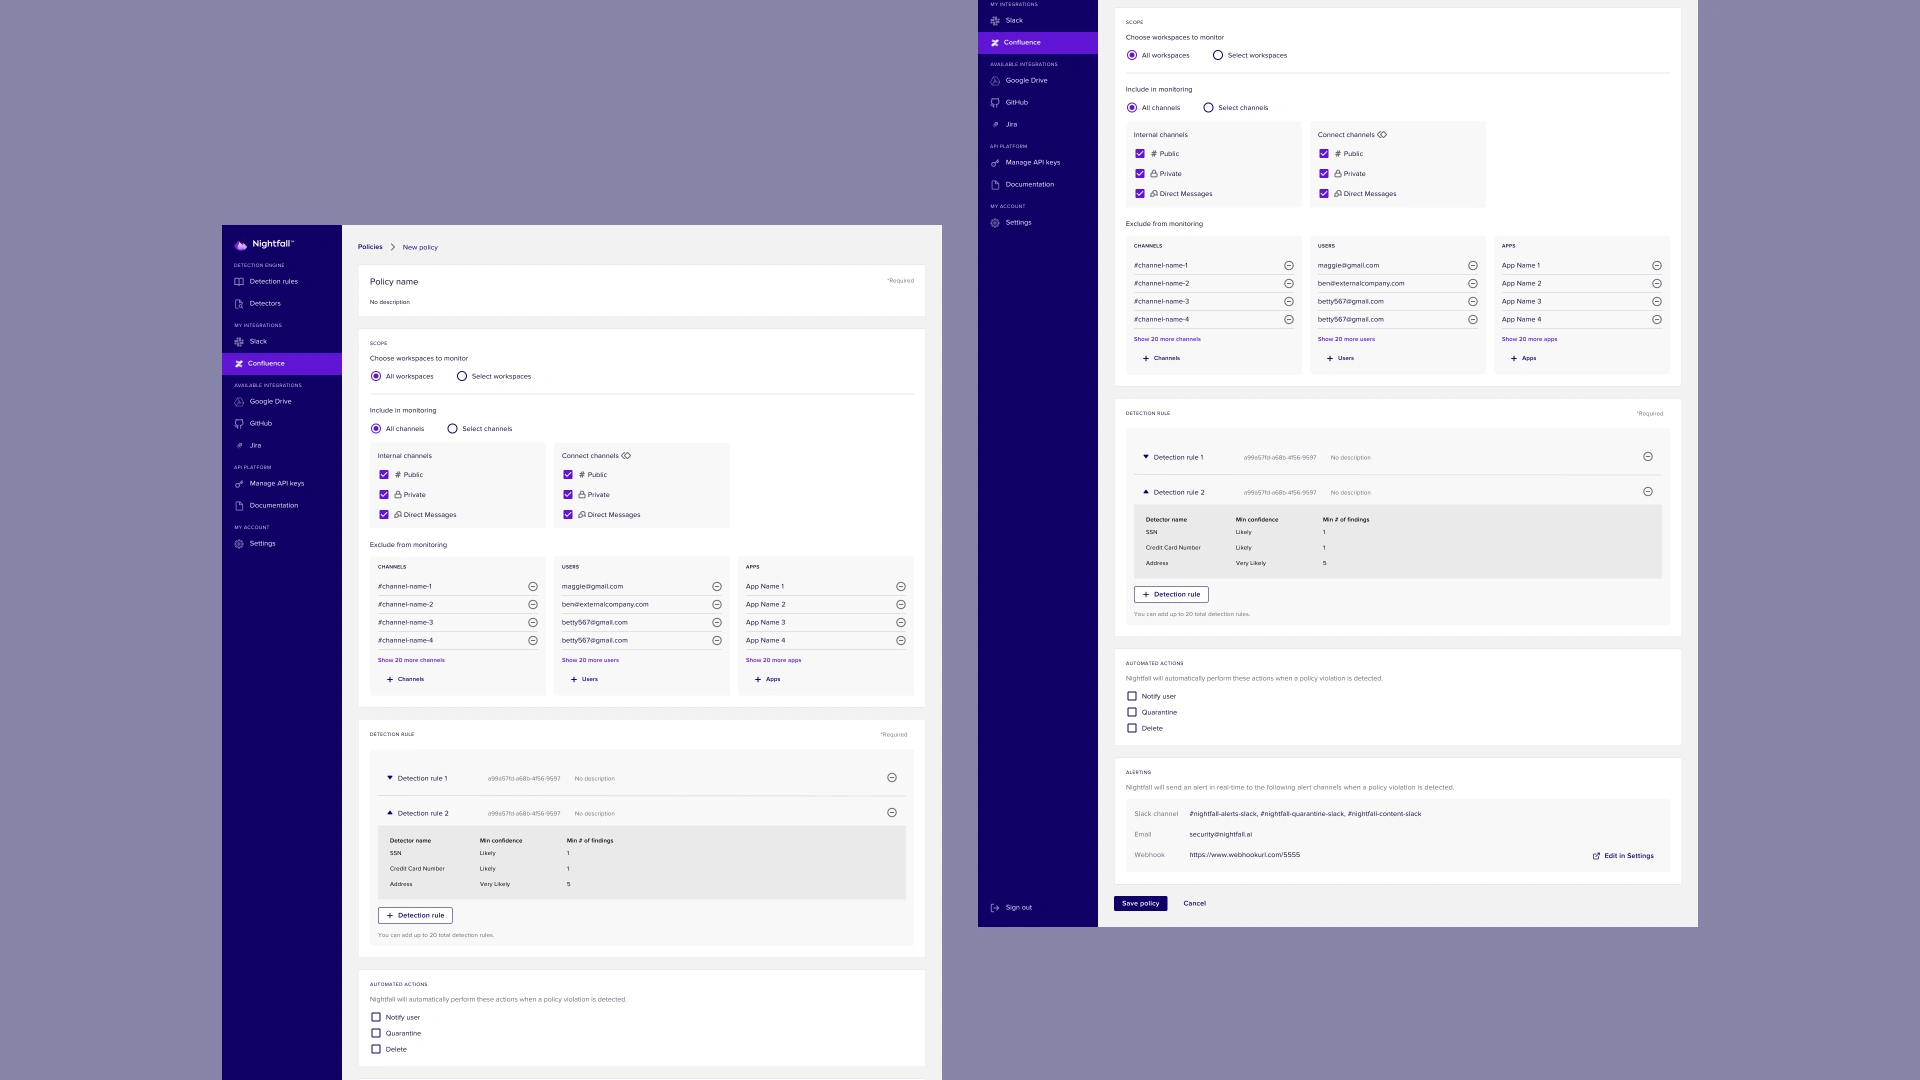Choose Select workspaces radio in the left panel
This screenshot has width=1920, height=1080.
(462, 377)
